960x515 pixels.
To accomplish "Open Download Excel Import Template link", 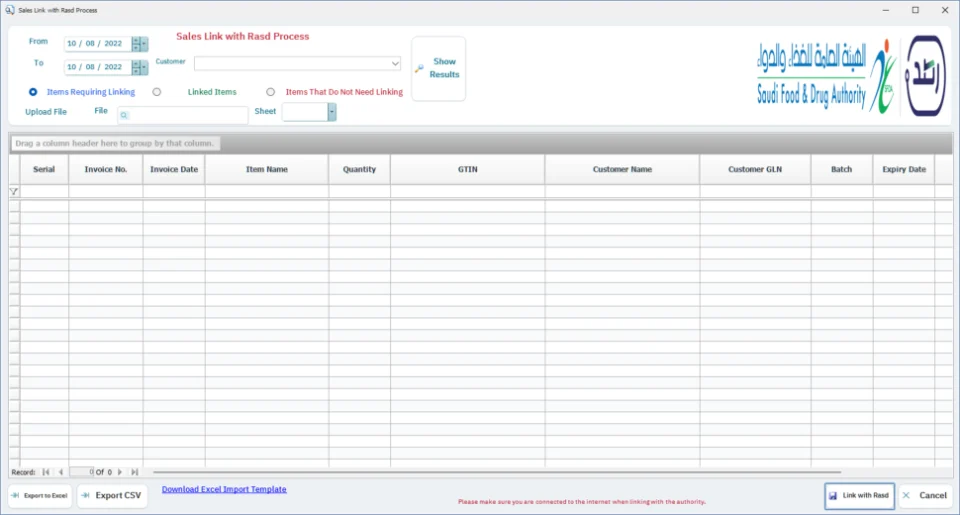I will point(224,489).
